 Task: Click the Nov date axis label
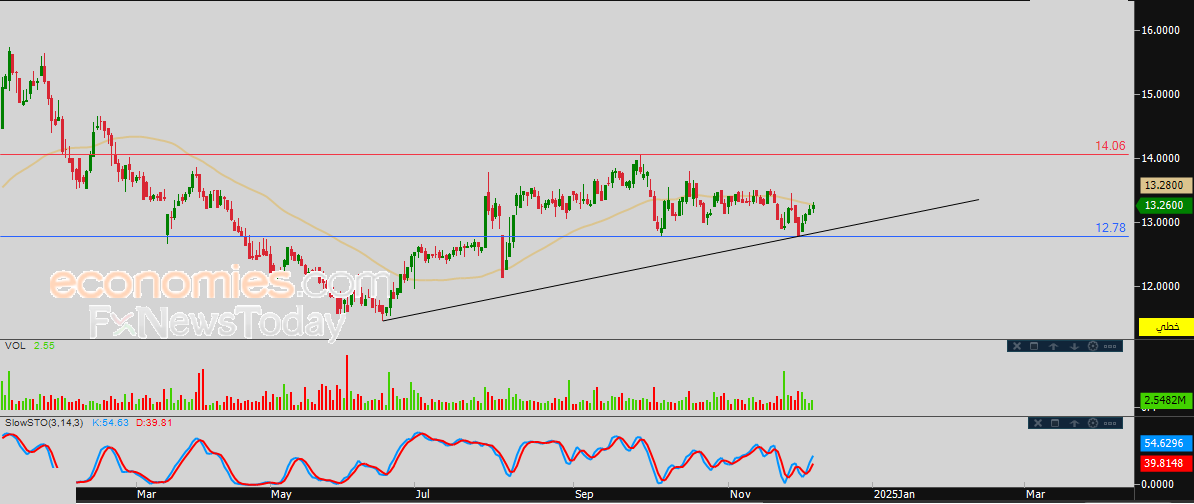click(740, 495)
